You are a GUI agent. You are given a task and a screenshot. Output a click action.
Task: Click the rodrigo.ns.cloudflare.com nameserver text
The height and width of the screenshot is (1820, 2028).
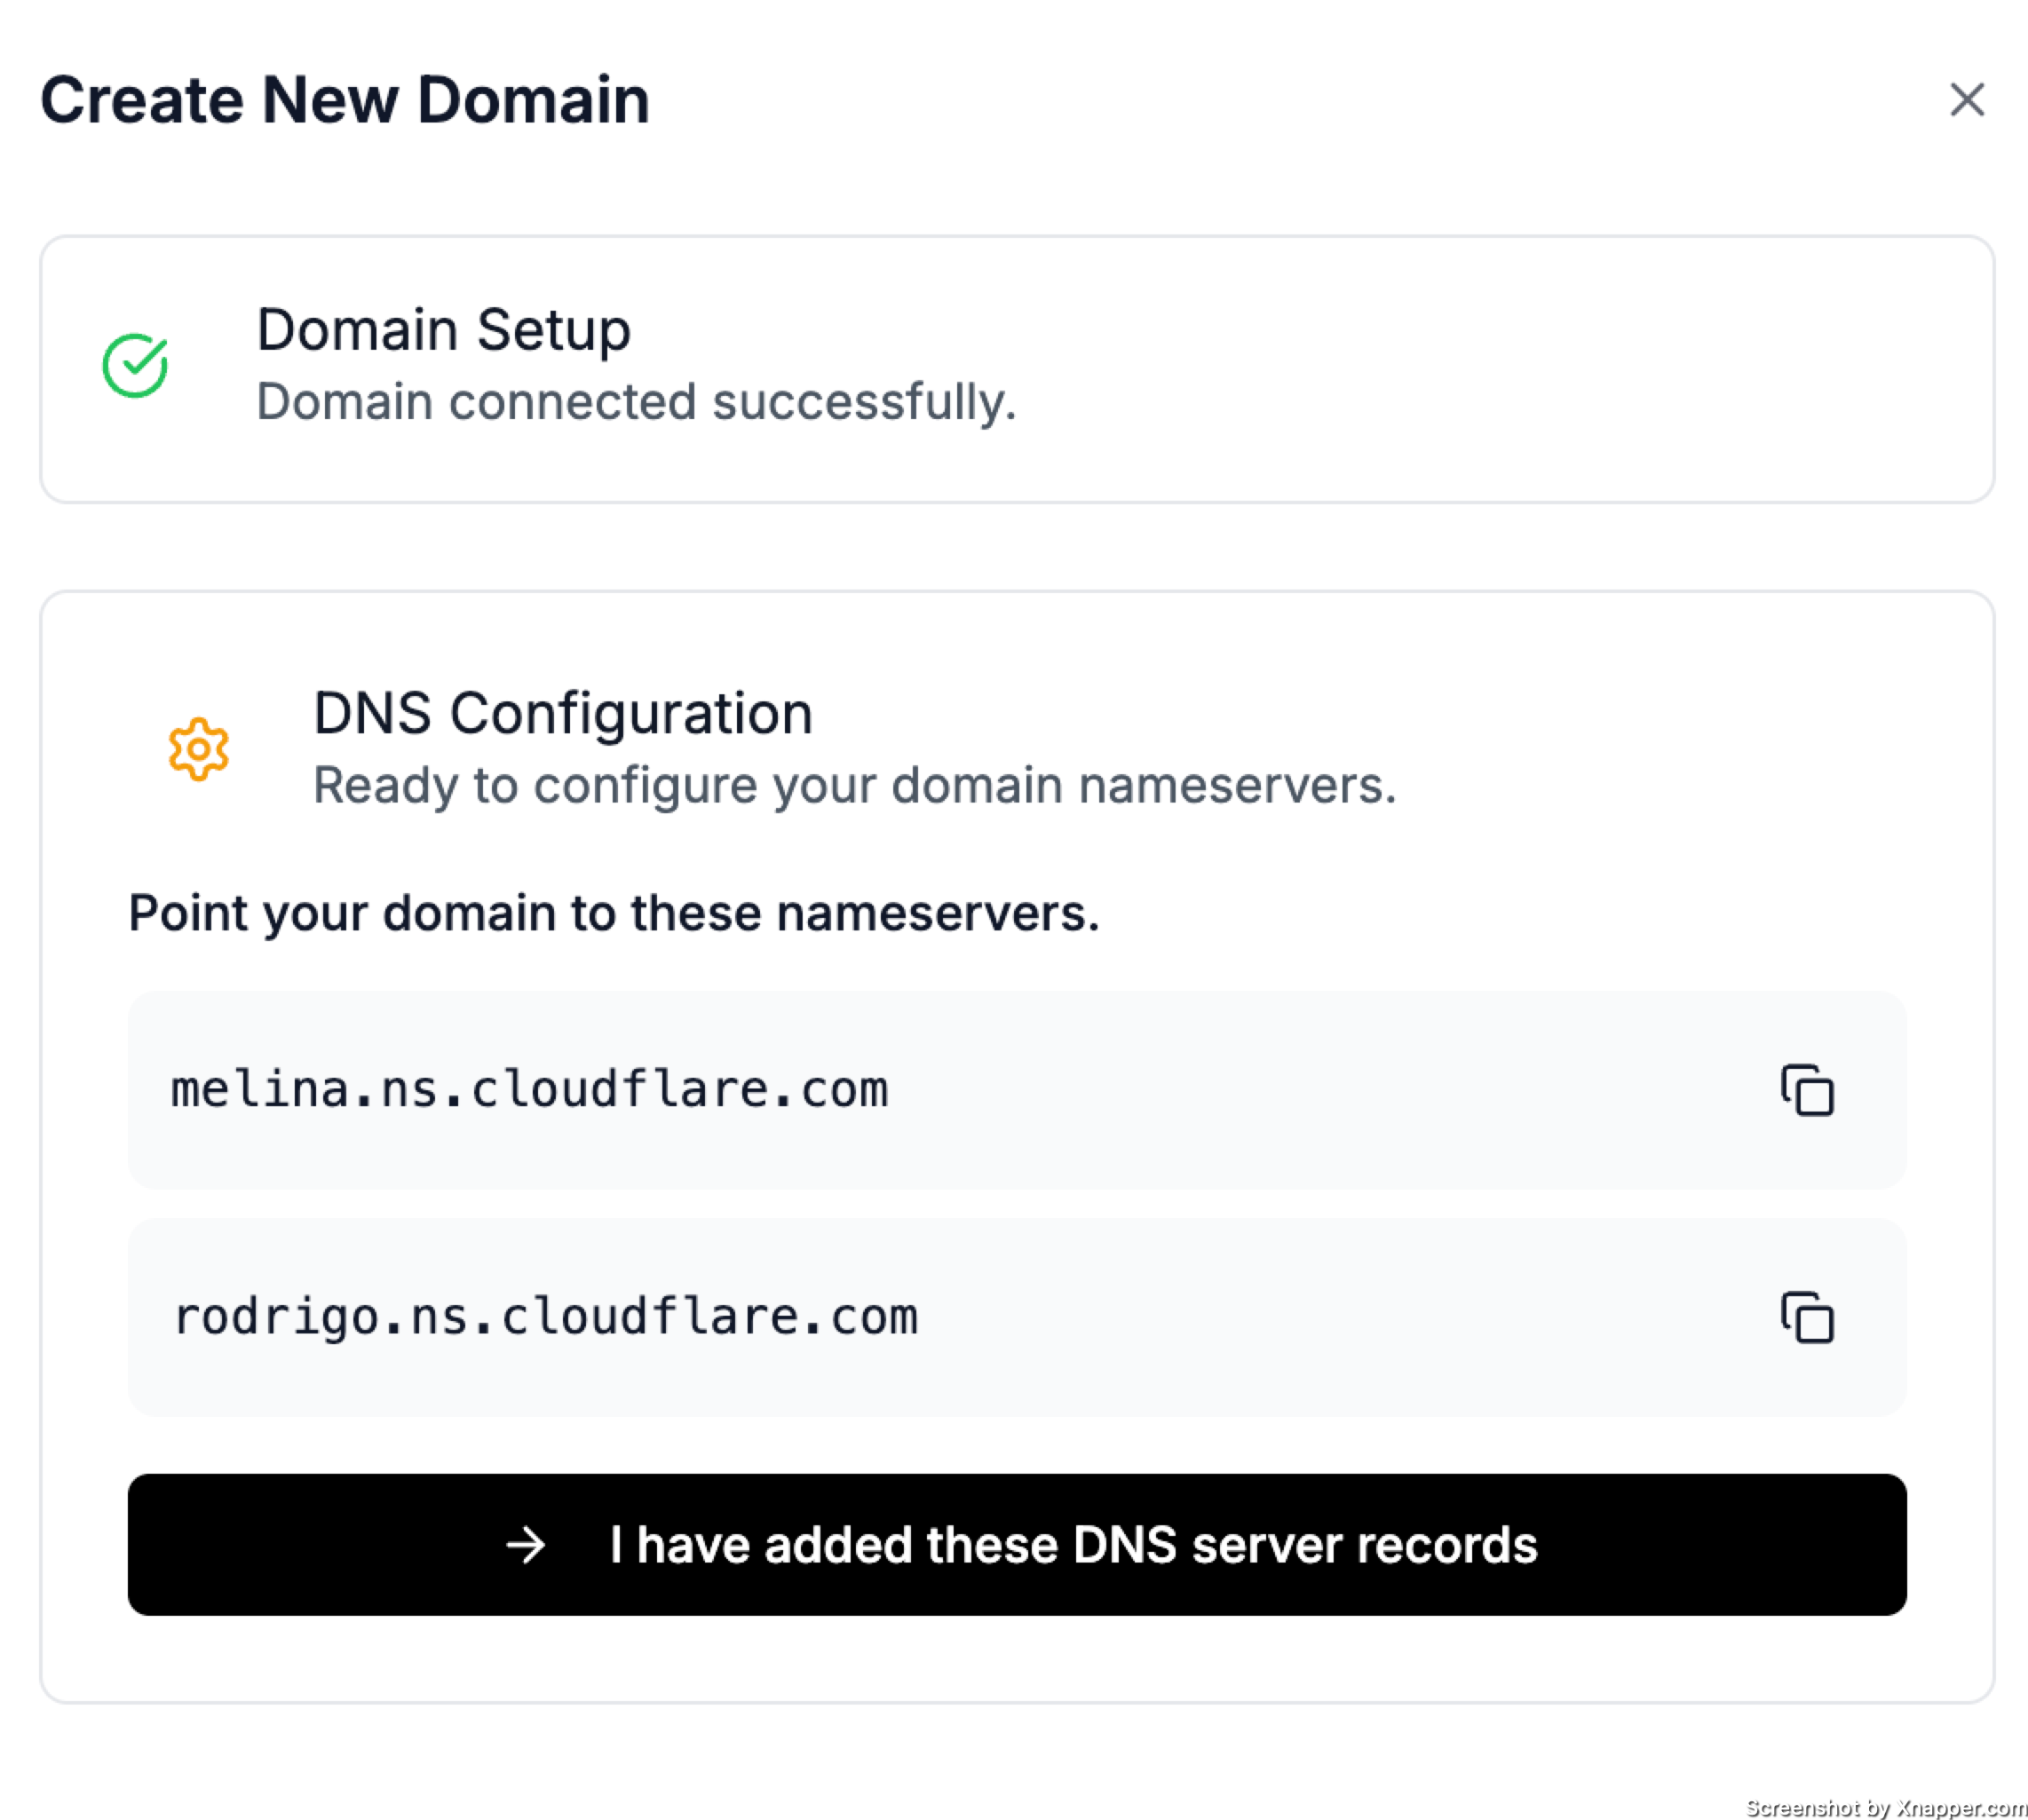[545, 1317]
